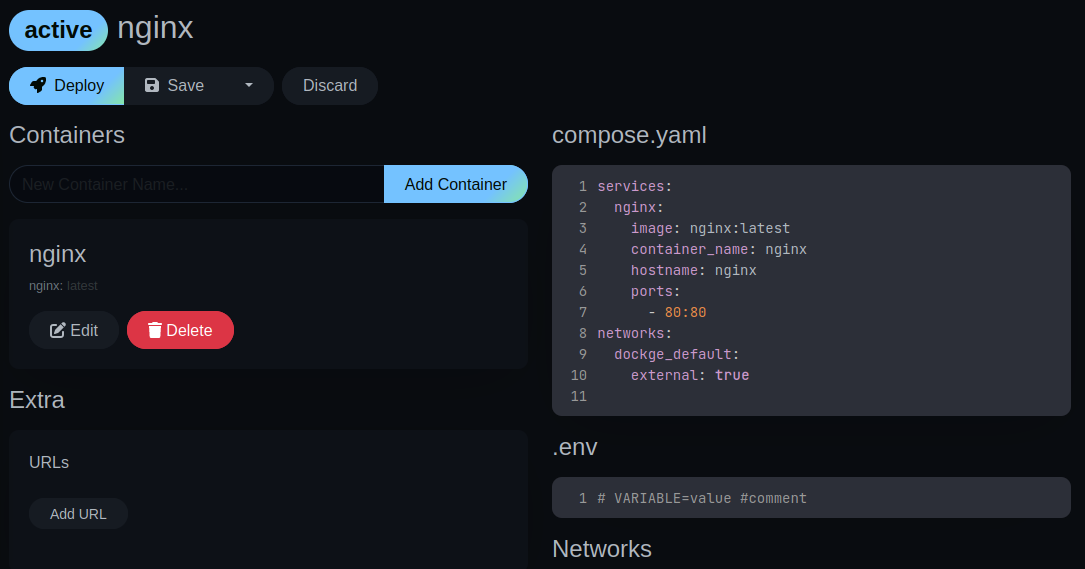
Task: Open the Save dropdown arrow
Action: [249, 85]
